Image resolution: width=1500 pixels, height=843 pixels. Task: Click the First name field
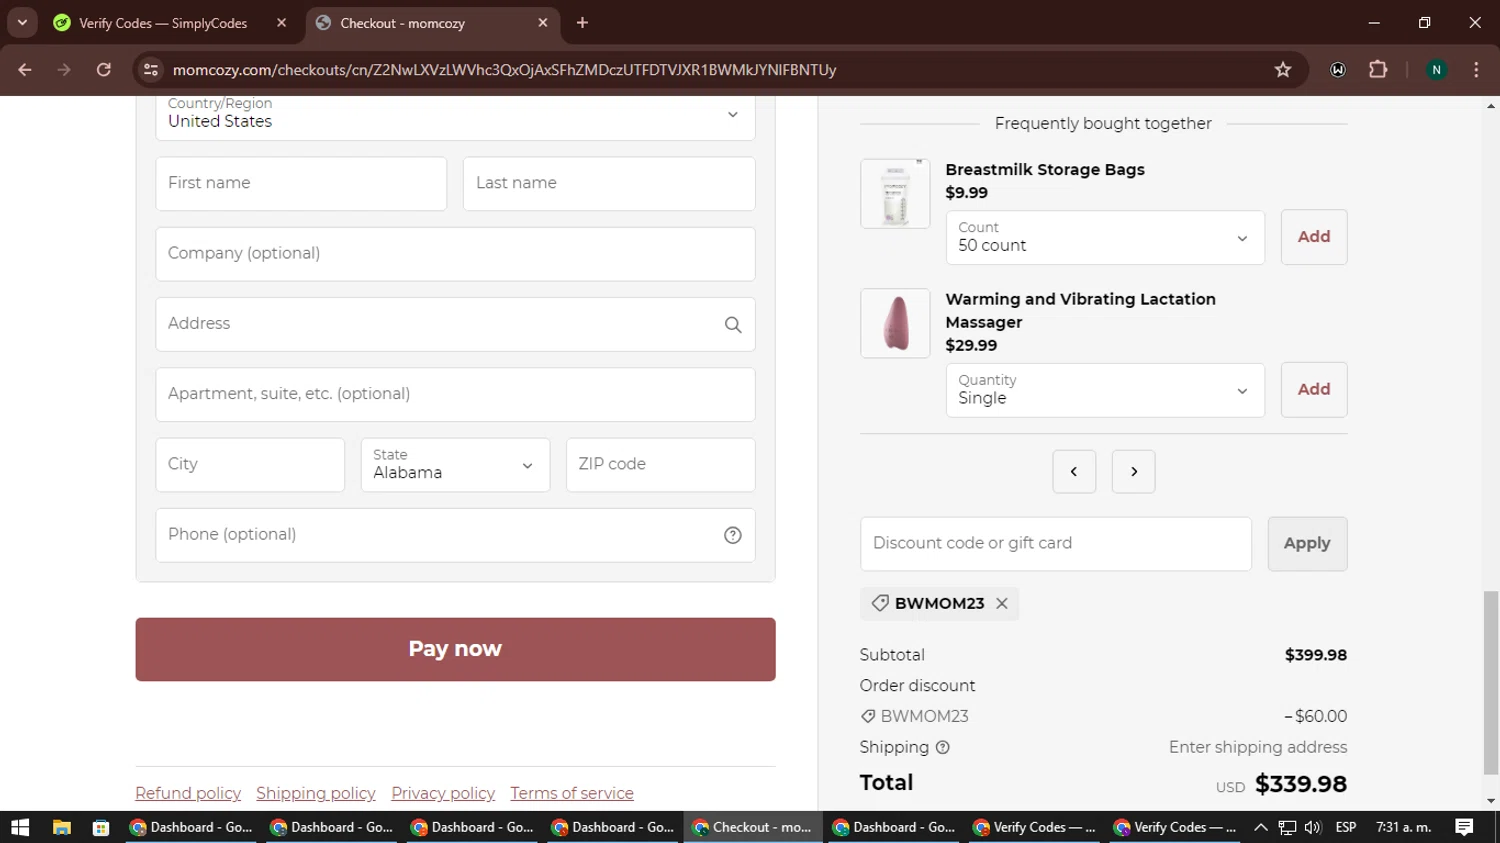coord(301,184)
